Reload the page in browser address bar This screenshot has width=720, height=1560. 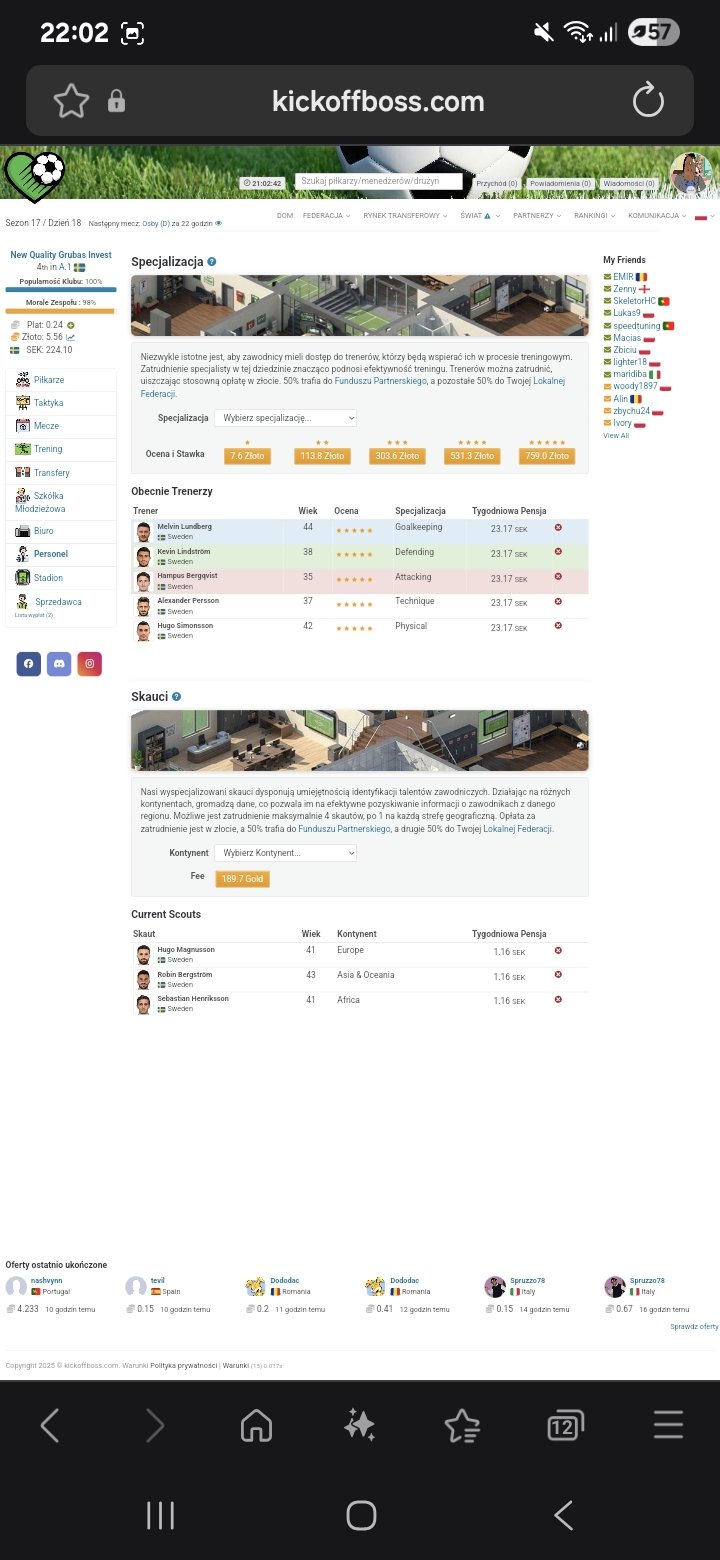648,100
